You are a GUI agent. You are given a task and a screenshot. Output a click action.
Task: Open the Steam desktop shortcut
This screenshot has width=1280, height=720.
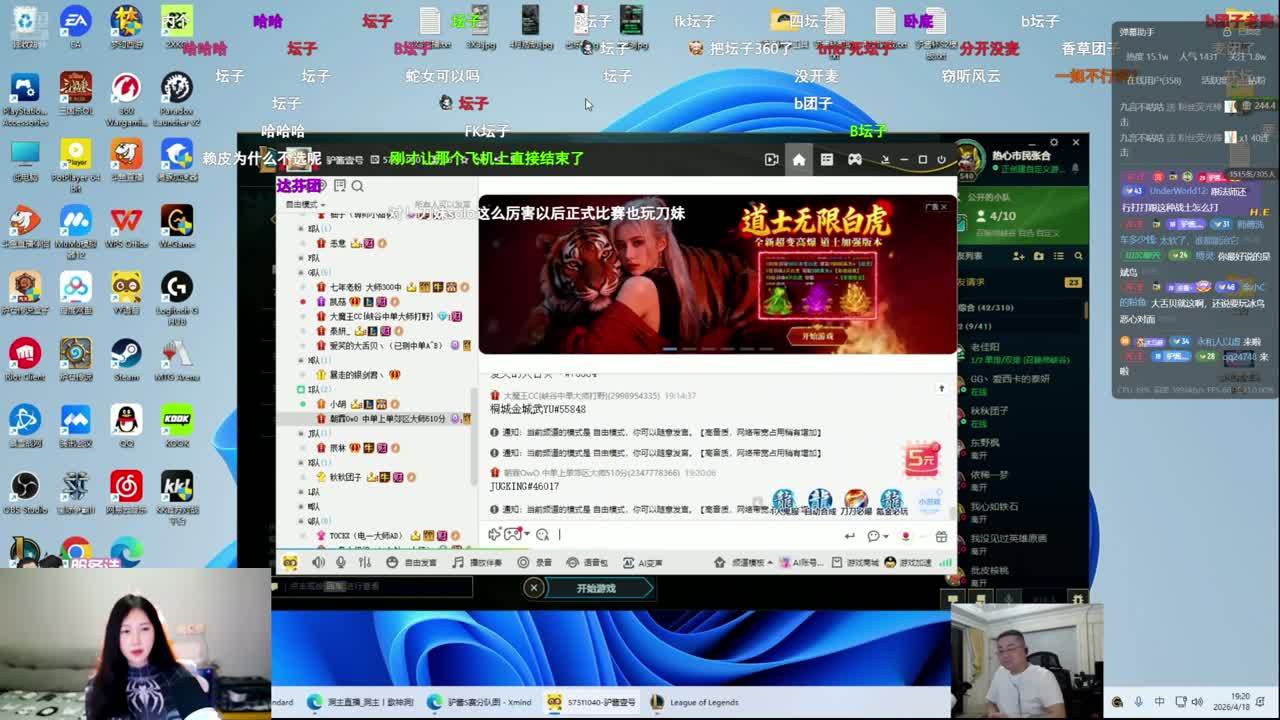click(126, 361)
